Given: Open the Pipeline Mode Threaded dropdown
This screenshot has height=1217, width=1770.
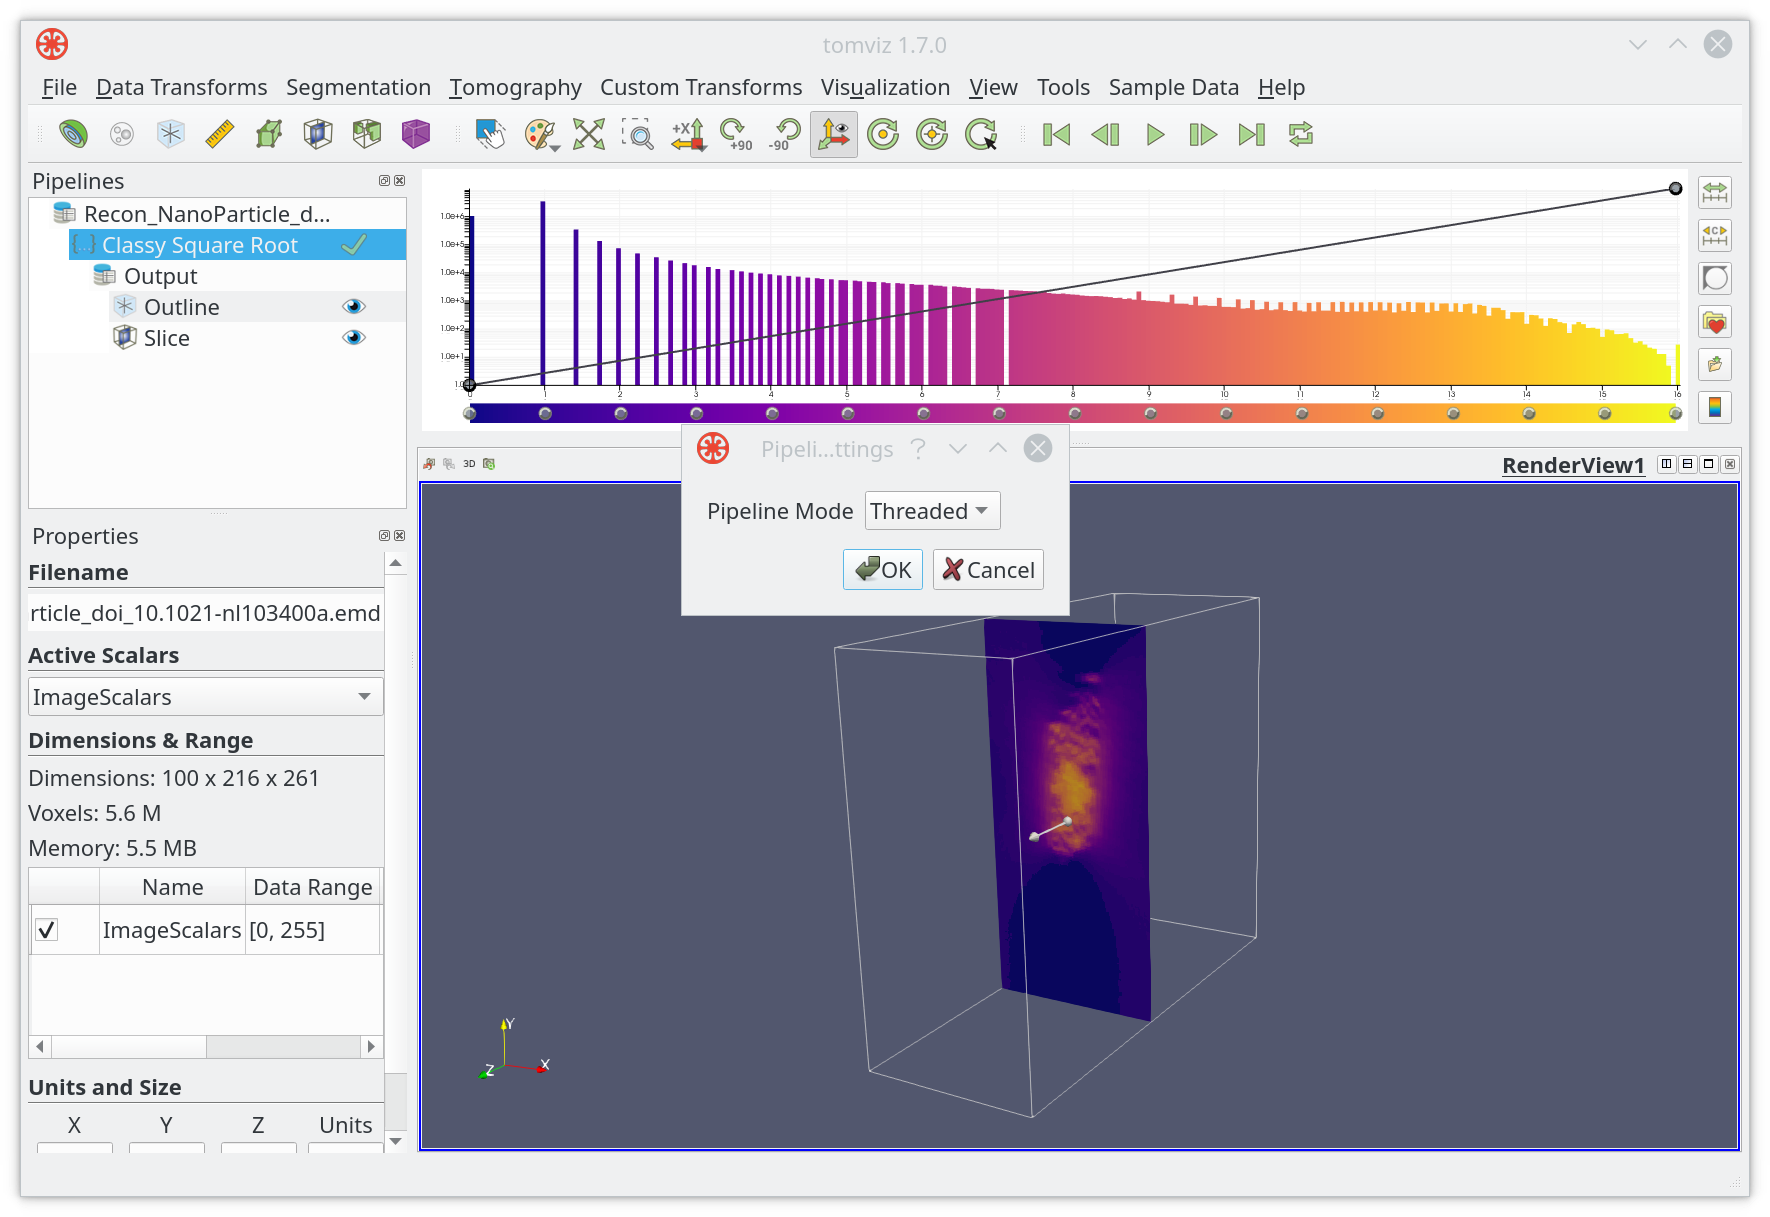Looking at the screenshot, I should pyautogui.click(x=932, y=511).
